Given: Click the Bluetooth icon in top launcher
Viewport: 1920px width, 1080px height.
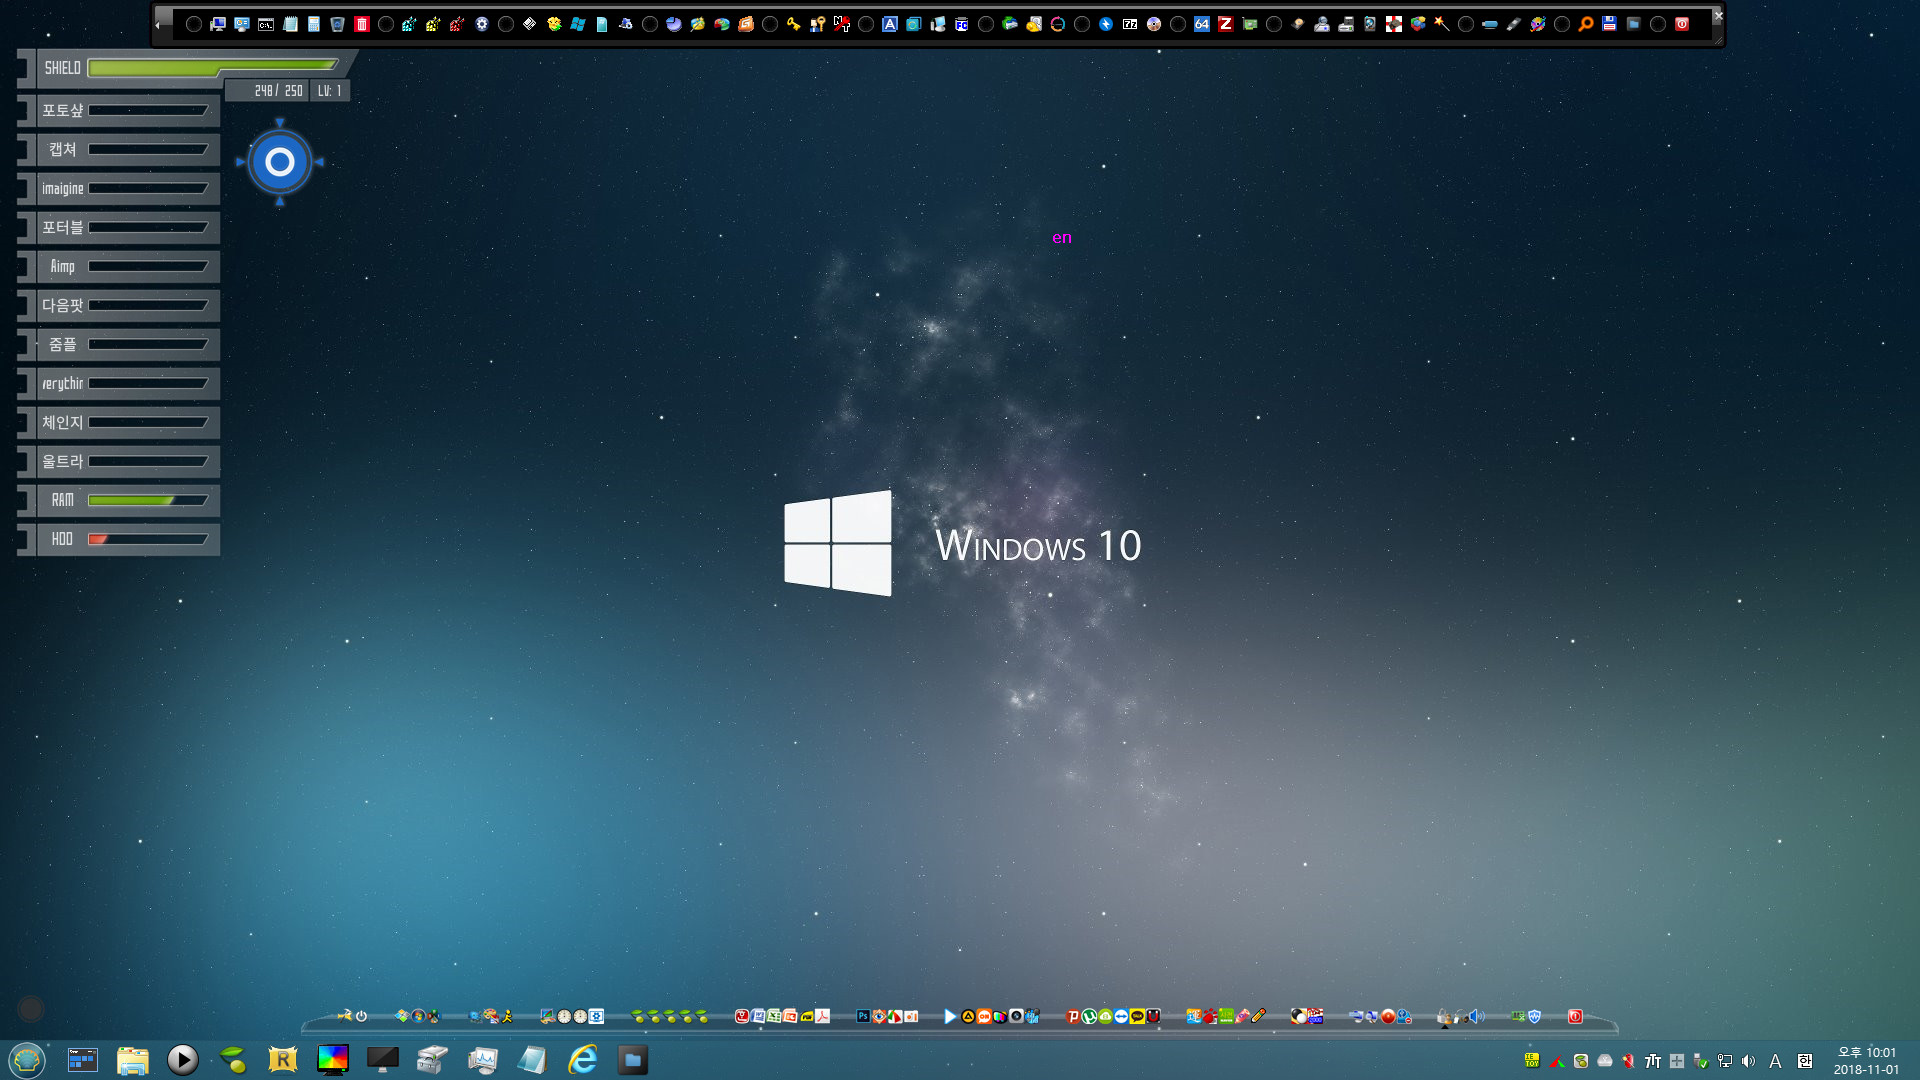Looking at the screenshot, I should pyautogui.click(x=1106, y=24).
